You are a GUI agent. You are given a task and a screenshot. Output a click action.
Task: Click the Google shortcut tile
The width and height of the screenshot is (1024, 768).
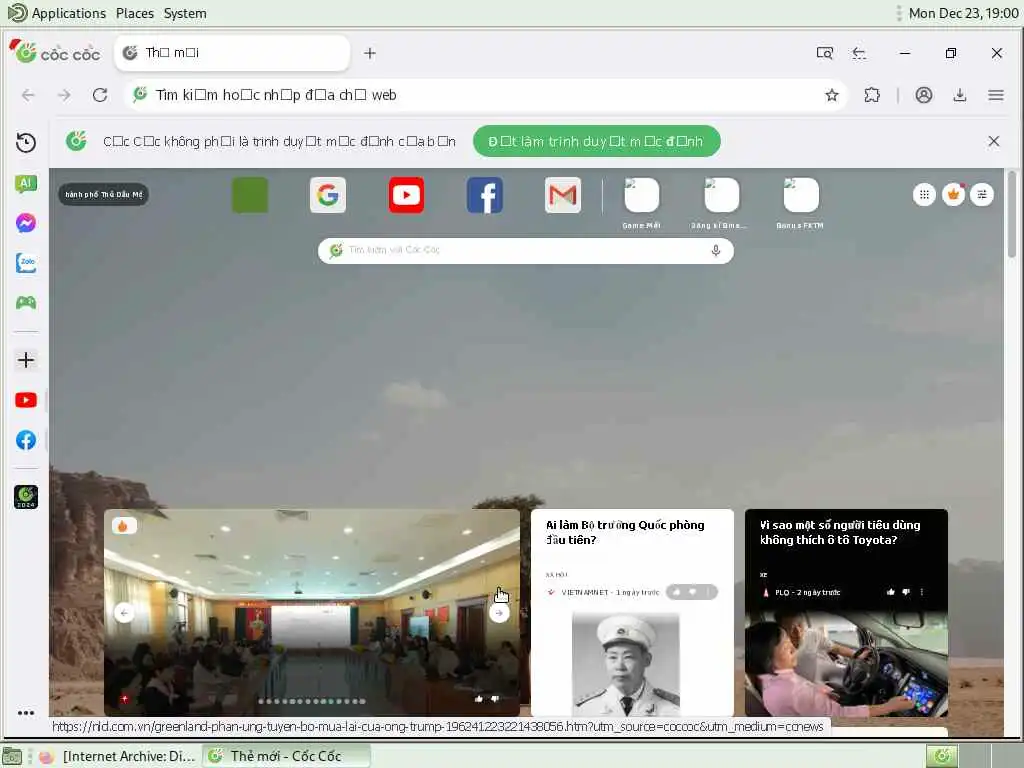(328, 195)
